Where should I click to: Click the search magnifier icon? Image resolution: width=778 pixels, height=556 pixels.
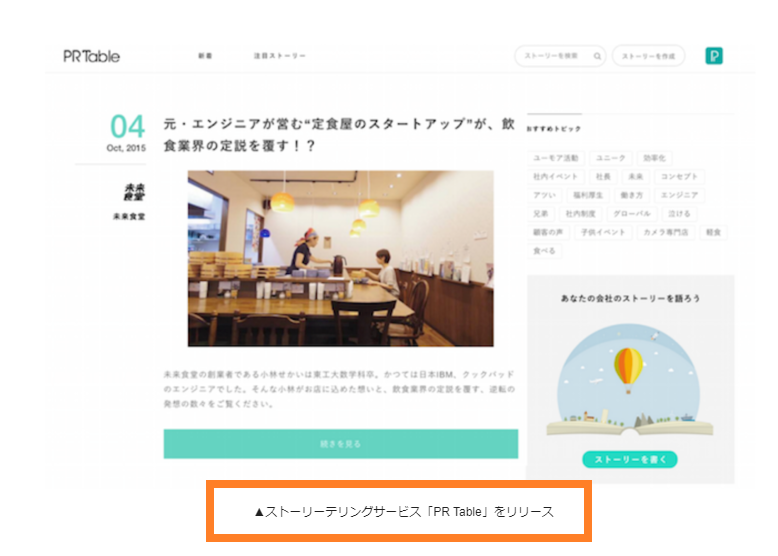click(x=597, y=56)
